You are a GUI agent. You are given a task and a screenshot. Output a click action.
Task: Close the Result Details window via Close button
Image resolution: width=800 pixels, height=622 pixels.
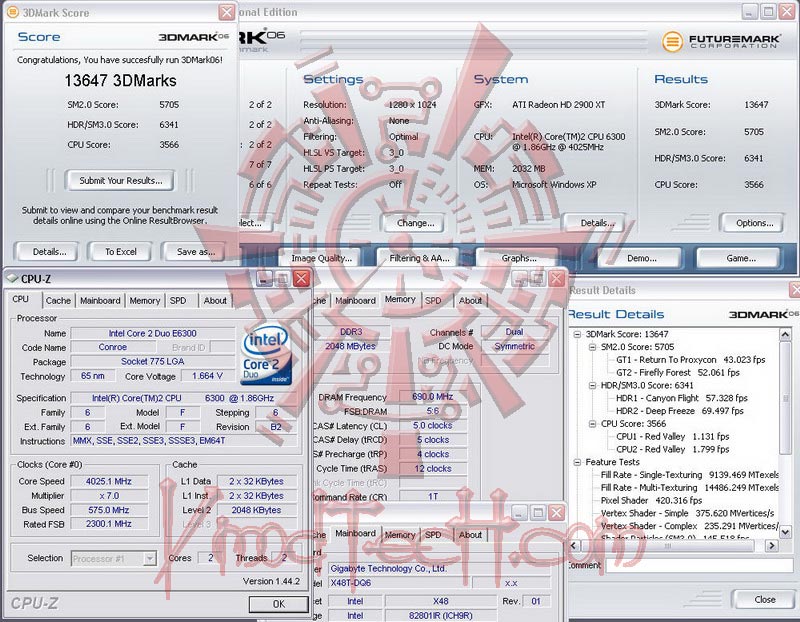[764, 600]
